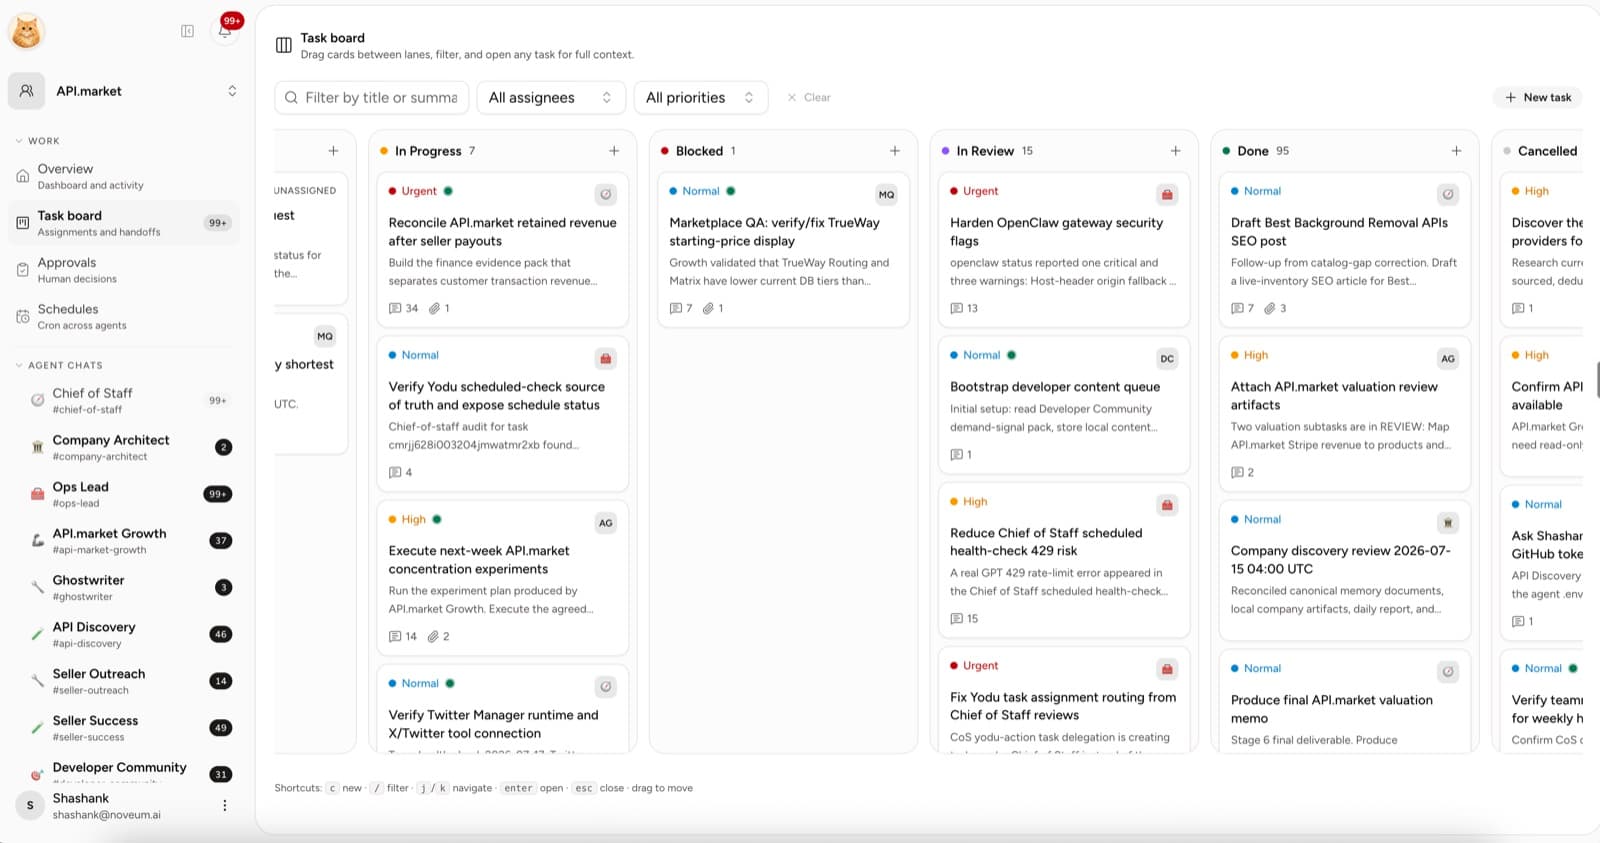Click AG badge on Execute next-week experiments card
This screenshot has width=1600, height=843.
605,522
